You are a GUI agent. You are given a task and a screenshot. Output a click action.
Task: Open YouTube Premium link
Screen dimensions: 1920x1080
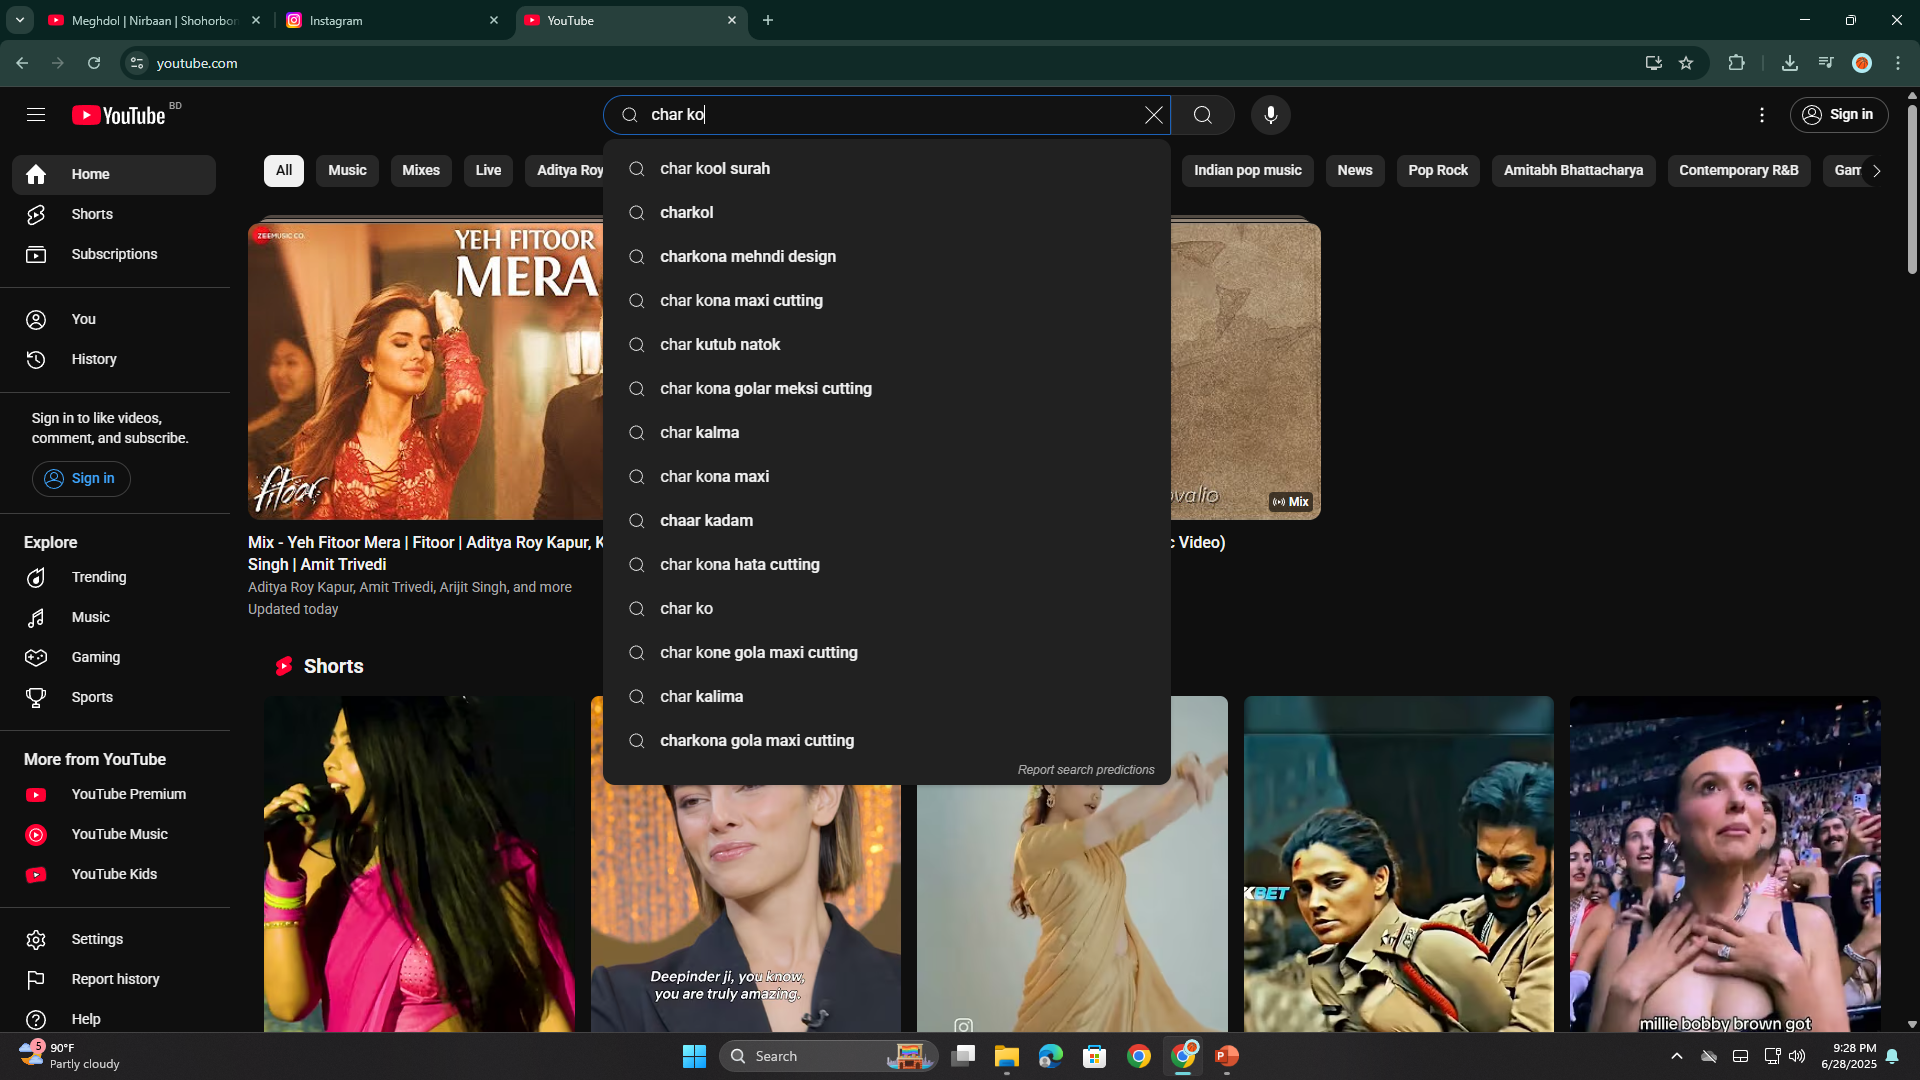(114, 794)
